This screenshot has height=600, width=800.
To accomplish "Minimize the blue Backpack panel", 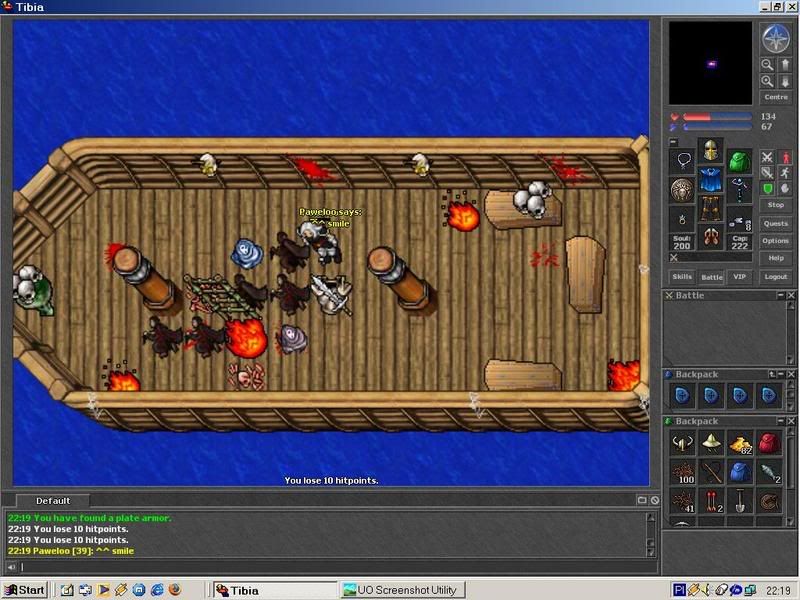I will (781, 374).
